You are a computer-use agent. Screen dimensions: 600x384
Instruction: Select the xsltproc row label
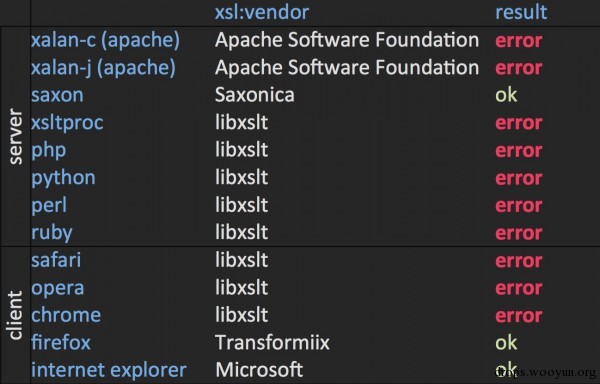pyautogui.click(x=67, y=123)
